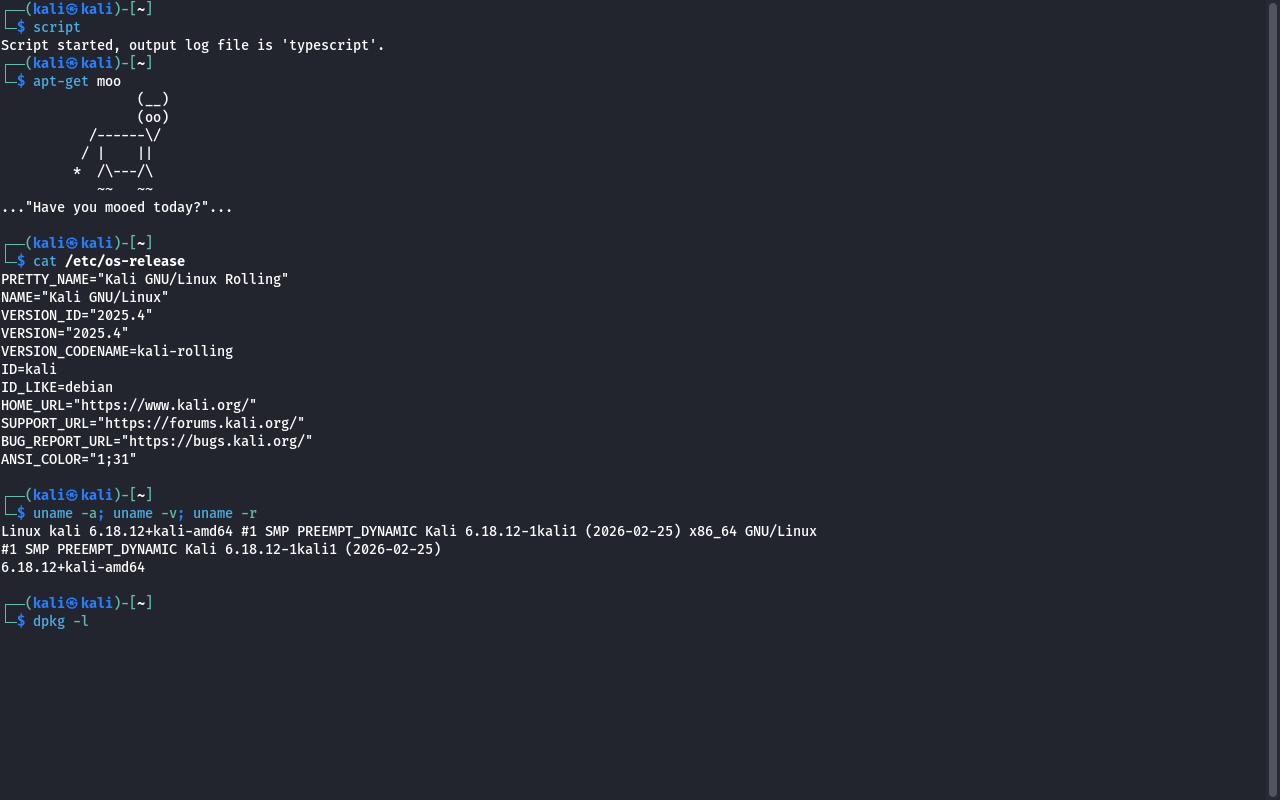The height and width of the screenshot is (800, 1280).
Task: Select the "apt-get" command word
Action: tap(60, 81)
